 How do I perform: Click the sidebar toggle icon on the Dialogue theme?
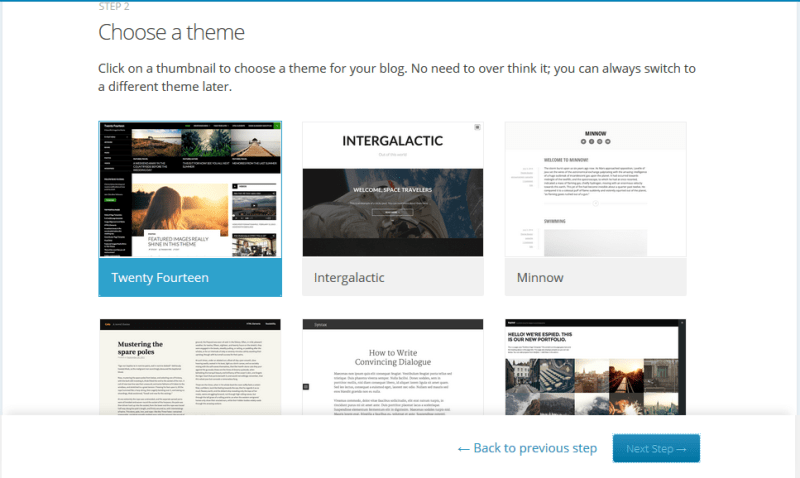[306, 386]
